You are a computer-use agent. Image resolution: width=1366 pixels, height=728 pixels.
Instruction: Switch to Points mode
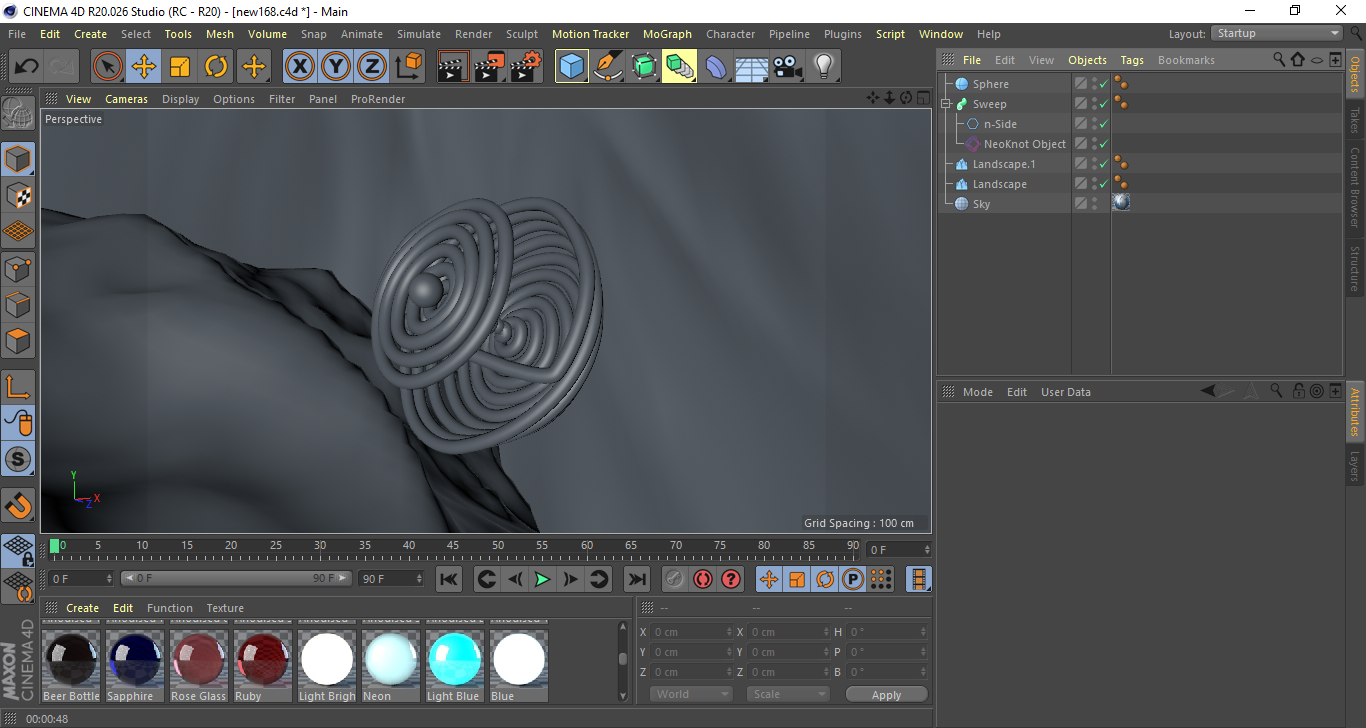tap(18, 268)
